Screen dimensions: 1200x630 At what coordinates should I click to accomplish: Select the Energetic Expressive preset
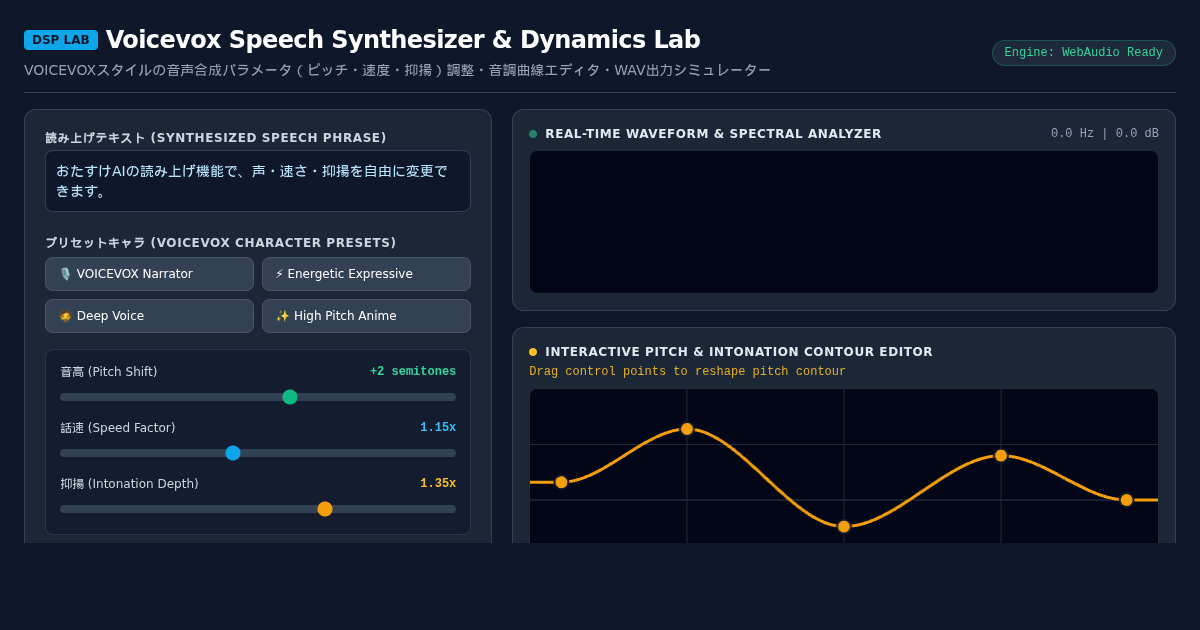point(366,274)
